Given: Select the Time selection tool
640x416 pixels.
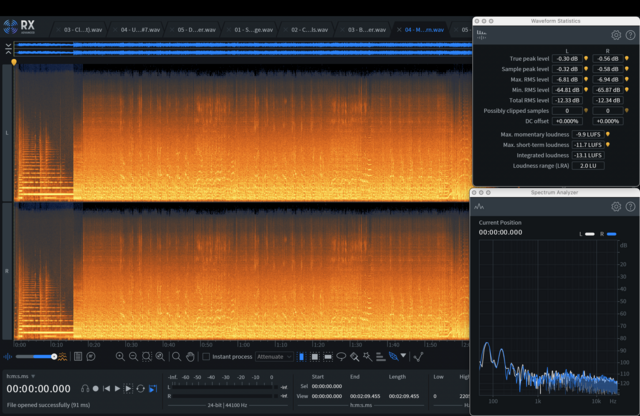Looking at the screenshot, I should tap(301, 357).
